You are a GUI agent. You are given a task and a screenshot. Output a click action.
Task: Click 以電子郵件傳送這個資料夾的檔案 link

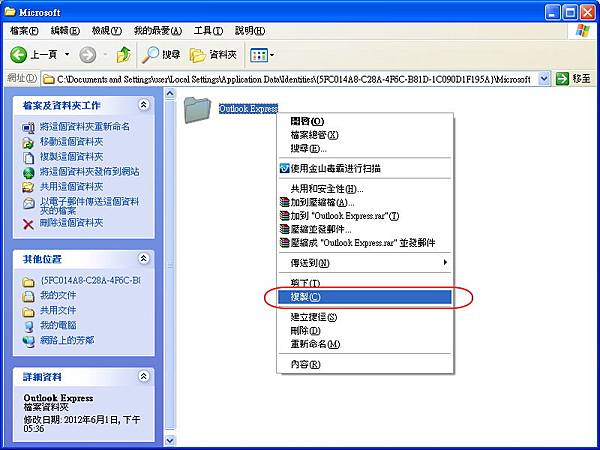click(90, 206)
